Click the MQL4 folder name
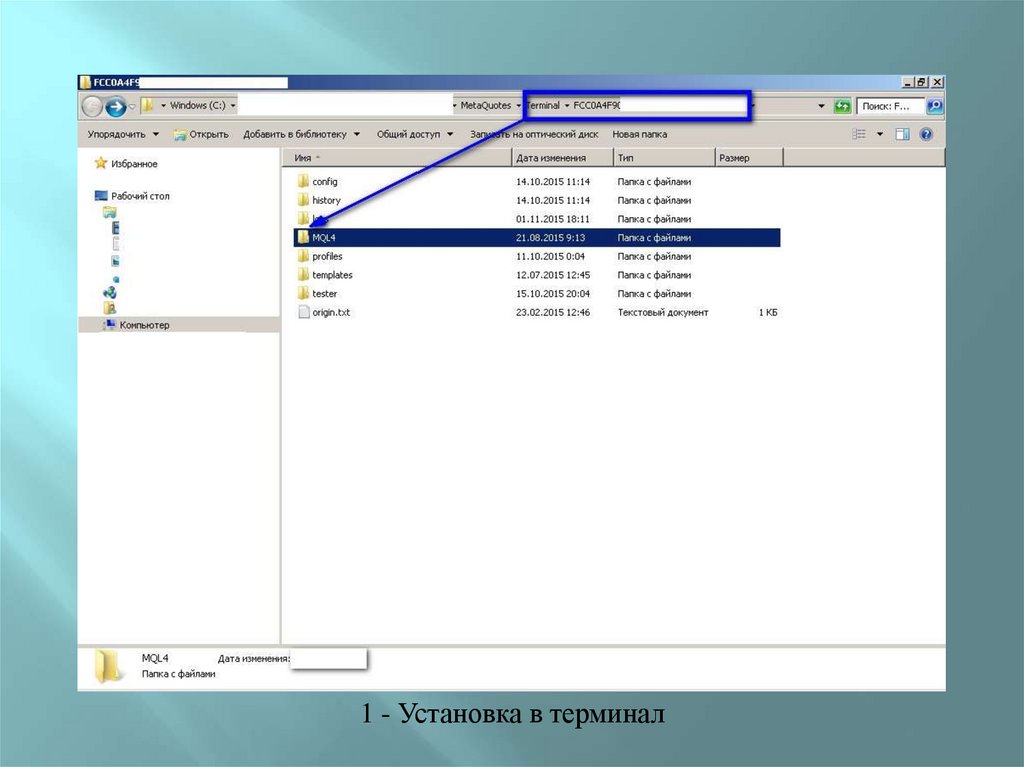This screenshot has width=1024, height=767. click(x=324, y=238)
